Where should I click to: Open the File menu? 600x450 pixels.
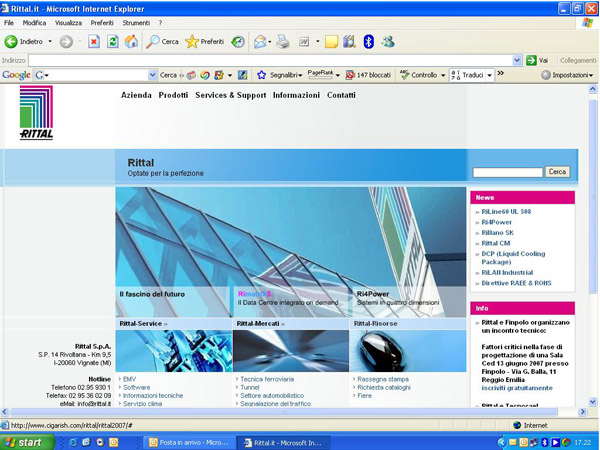[x=9, y=23]
